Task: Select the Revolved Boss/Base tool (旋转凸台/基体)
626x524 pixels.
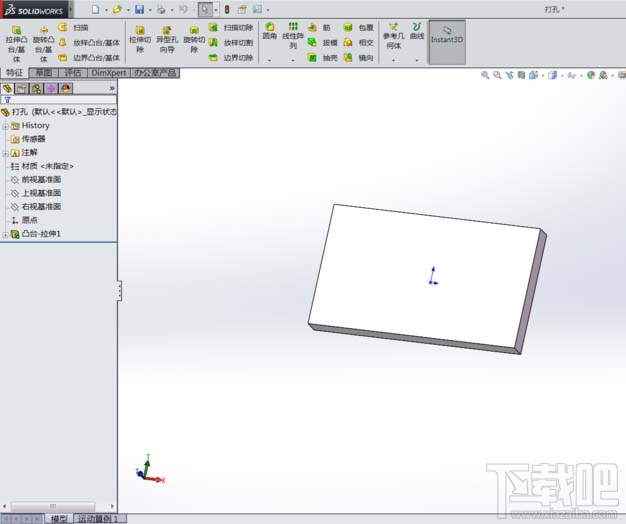Action: pos(43,43)
